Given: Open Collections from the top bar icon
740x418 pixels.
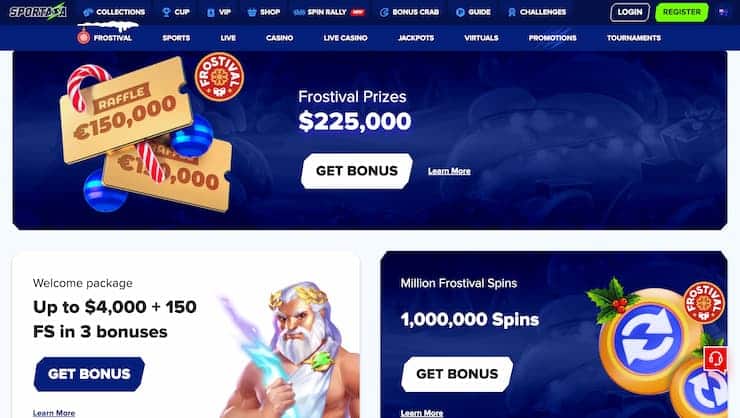Looking at the screenshot, I should [x=88, y=12].
